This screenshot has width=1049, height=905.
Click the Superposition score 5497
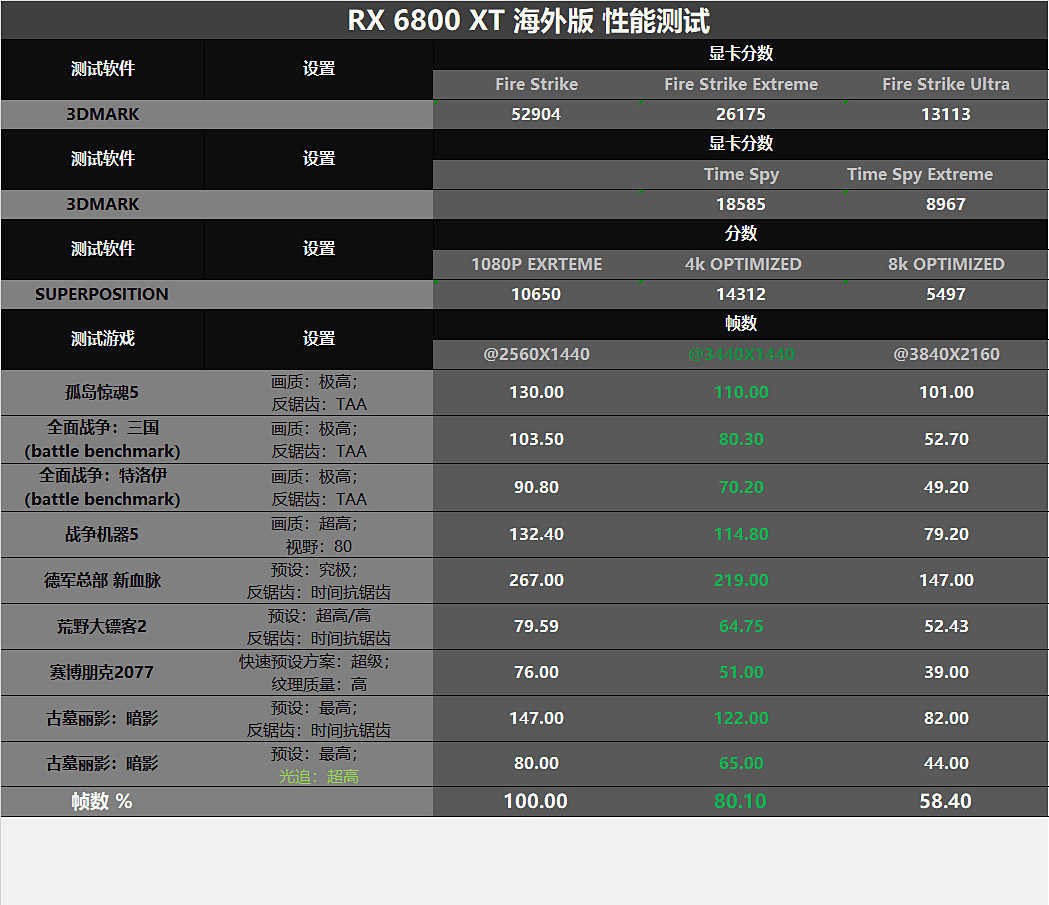point(945,294)
